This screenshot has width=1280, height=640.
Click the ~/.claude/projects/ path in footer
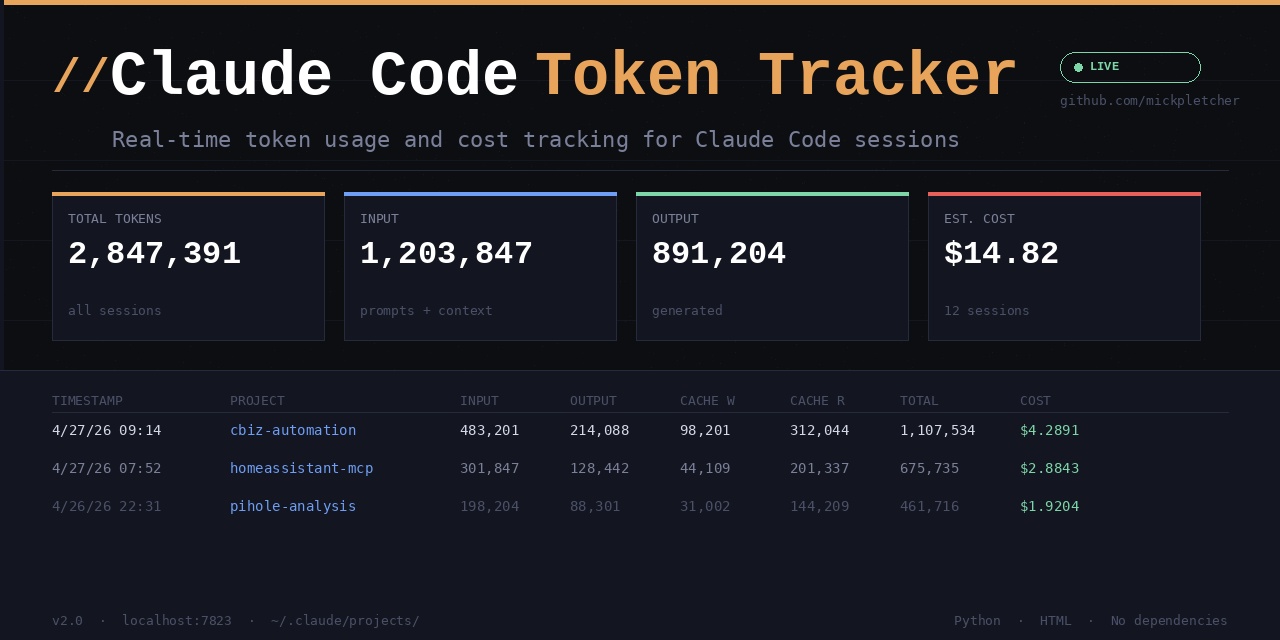pos(344,620)
